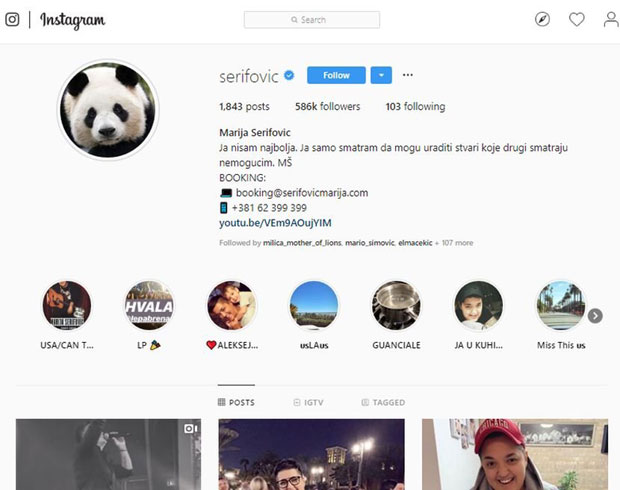Viewport: 620px width, 490px height.
Task: Switch to the TAGGED tab
Action: tap(382, 402)
